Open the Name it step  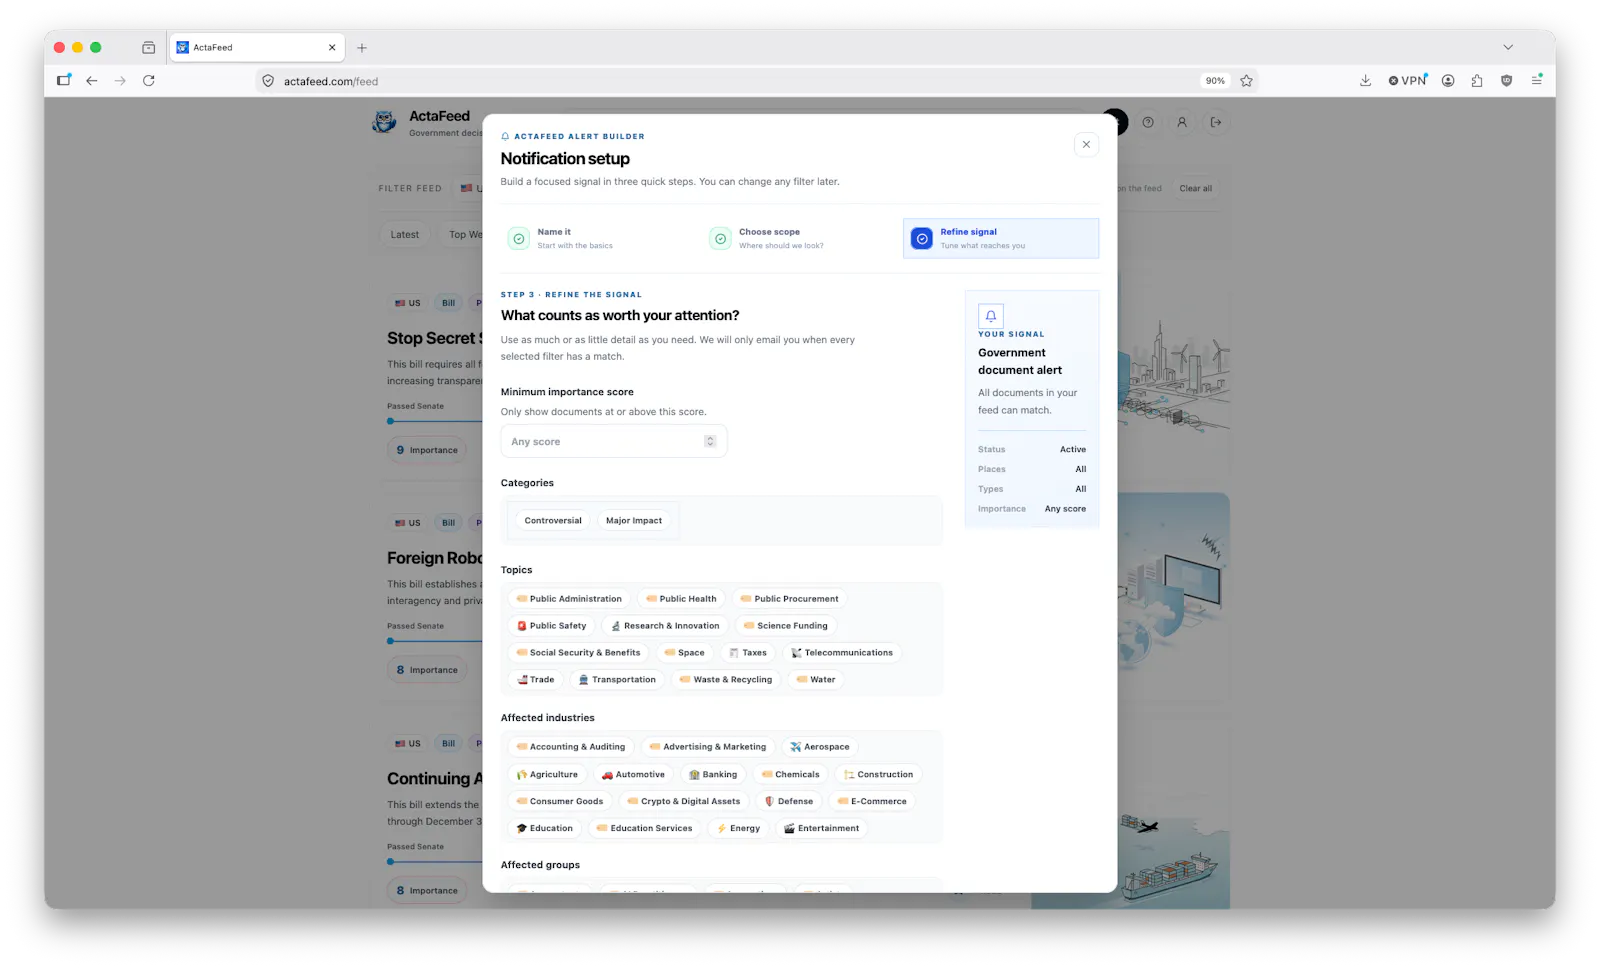pyautogui.click(x=600, y=238)
